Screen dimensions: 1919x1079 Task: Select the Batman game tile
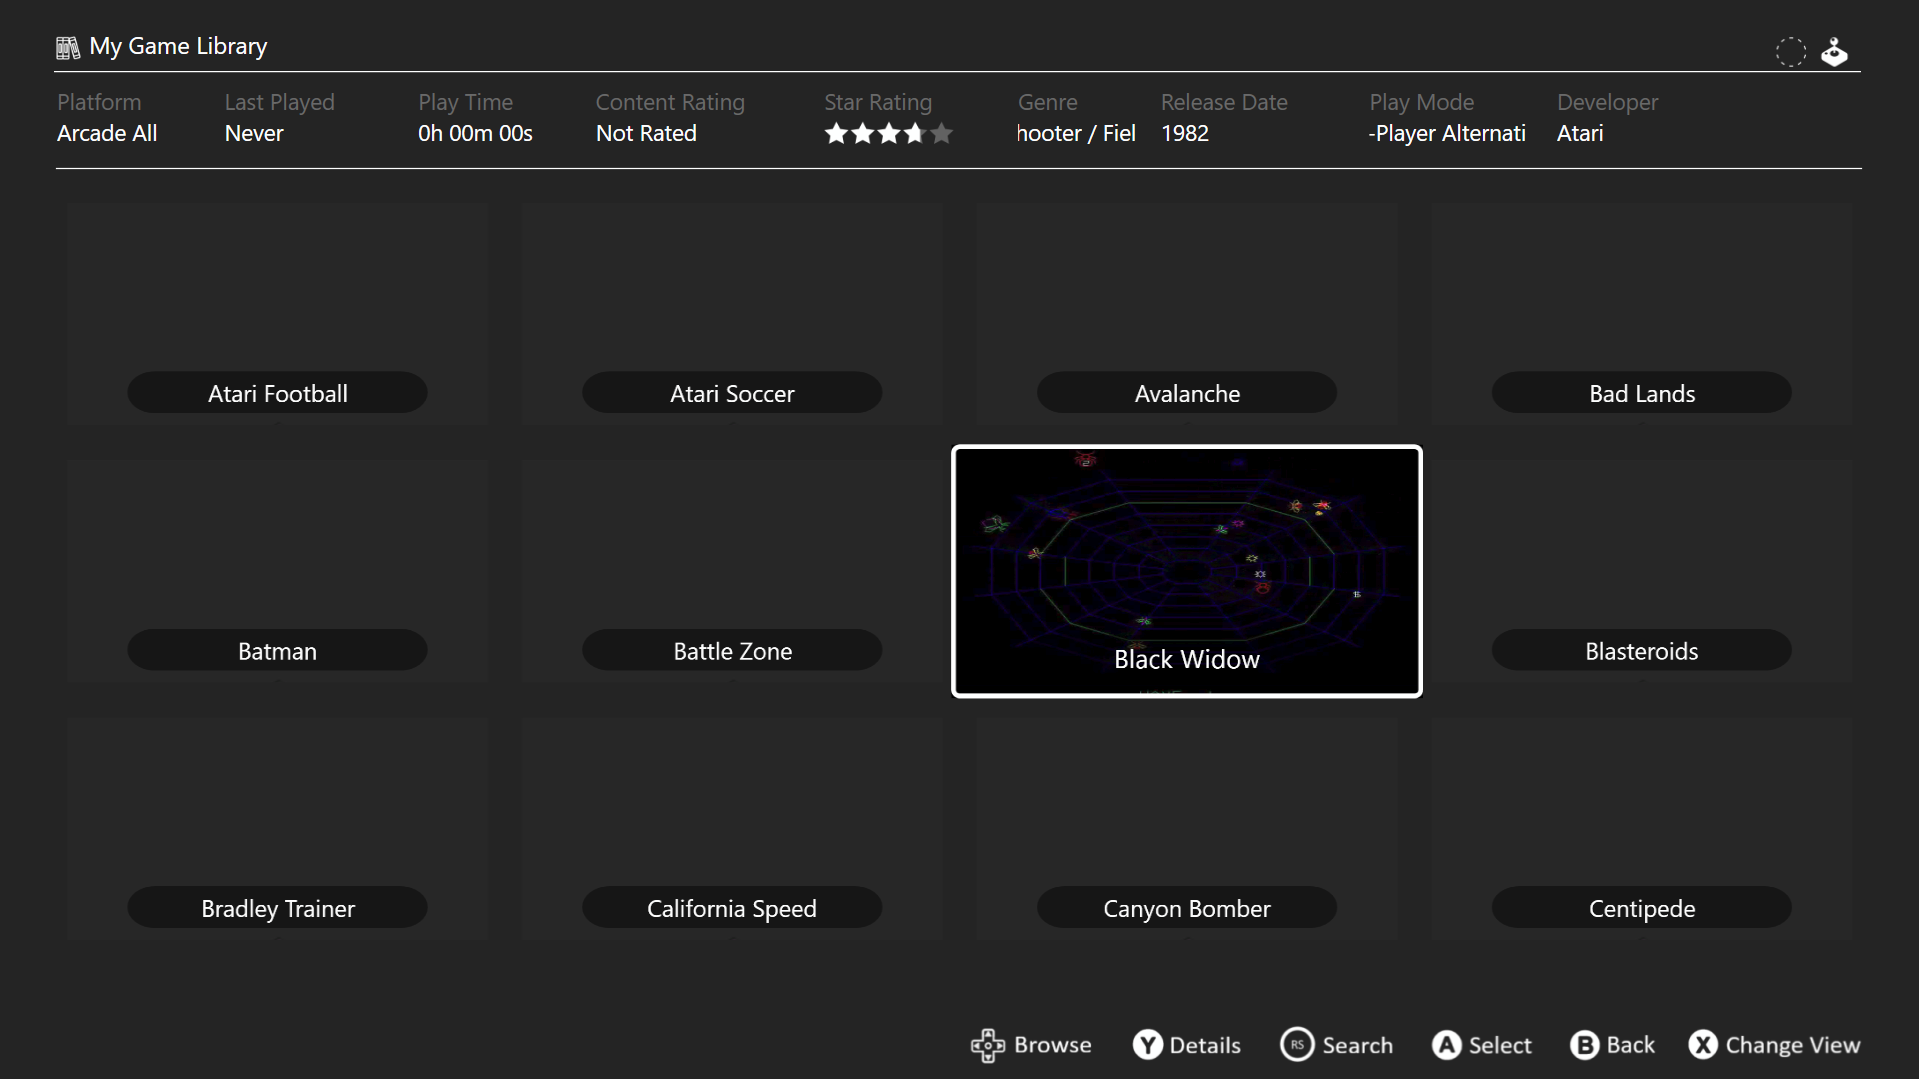277,572
